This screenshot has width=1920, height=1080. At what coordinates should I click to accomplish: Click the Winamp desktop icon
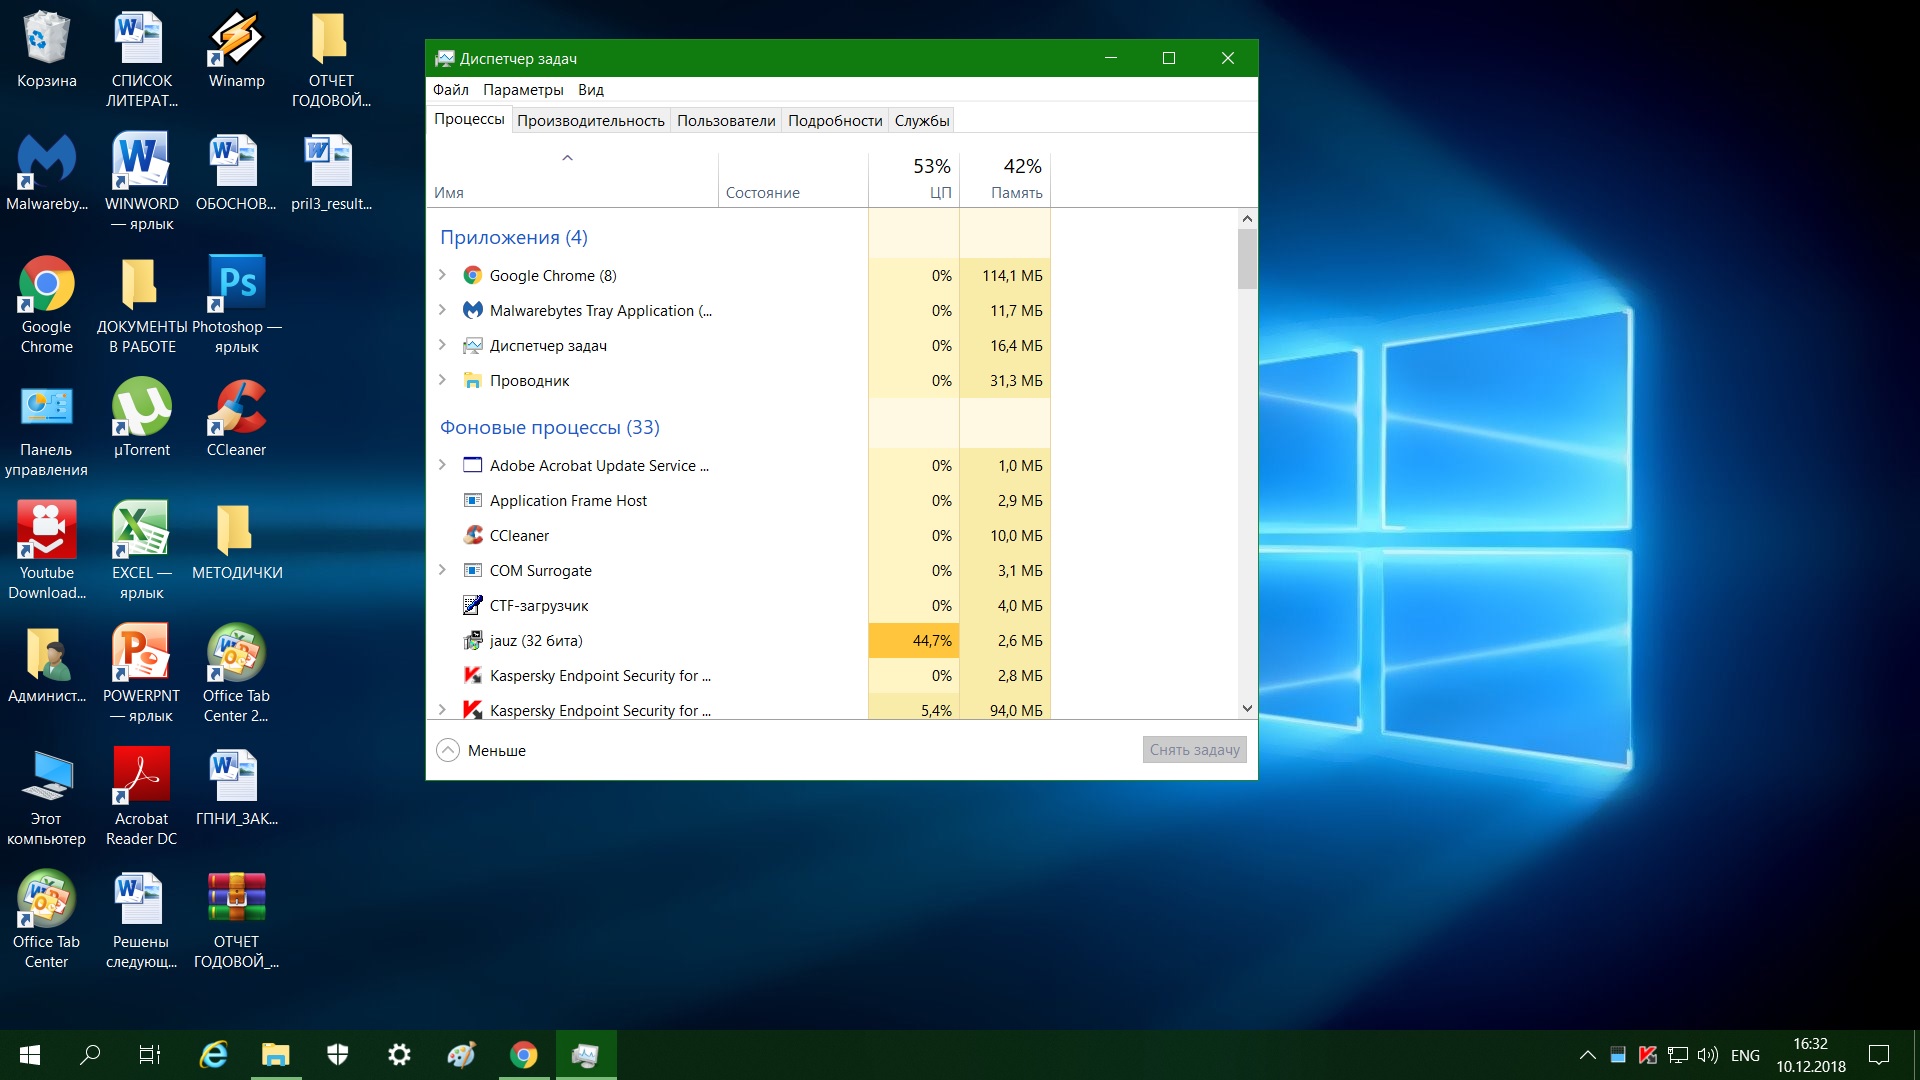coord(236,40)
